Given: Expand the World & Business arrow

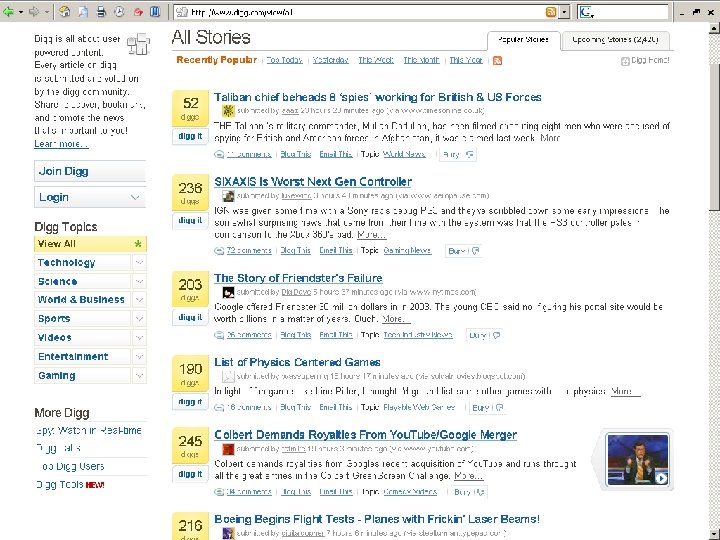Looking at the screenshot, I should tap(139, 300).
